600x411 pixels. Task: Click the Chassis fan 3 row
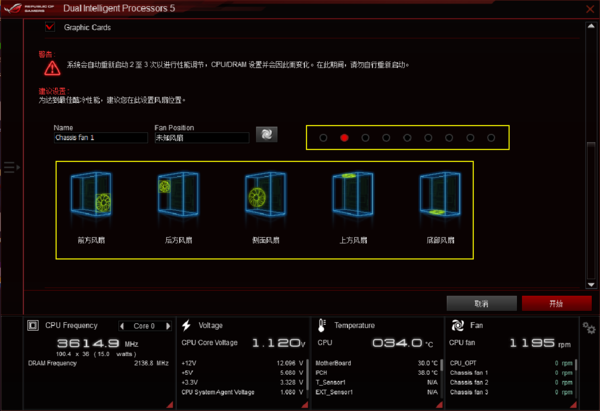[511, 392]
